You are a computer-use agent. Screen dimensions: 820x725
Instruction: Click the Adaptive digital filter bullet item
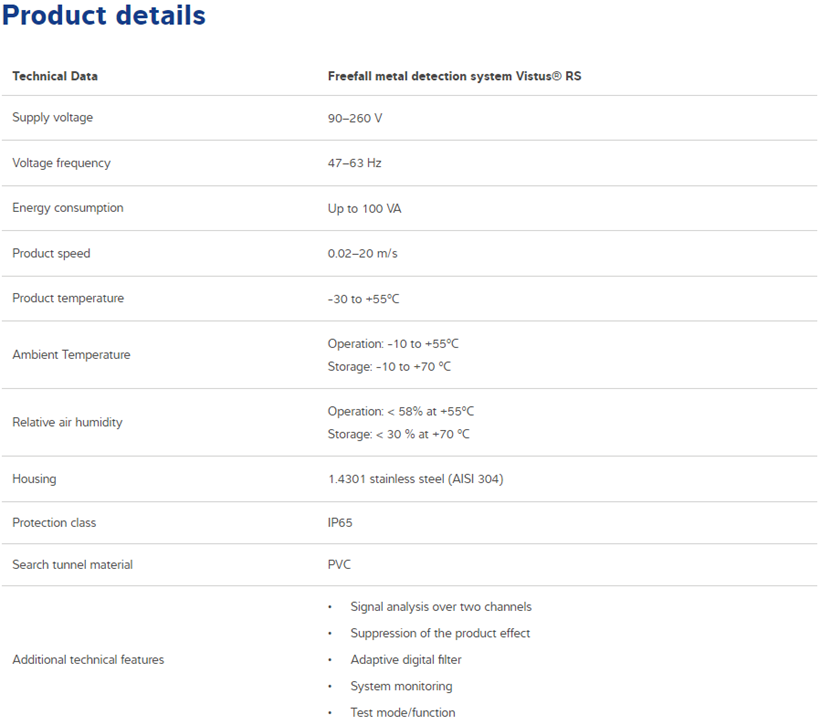pos(406,660)
